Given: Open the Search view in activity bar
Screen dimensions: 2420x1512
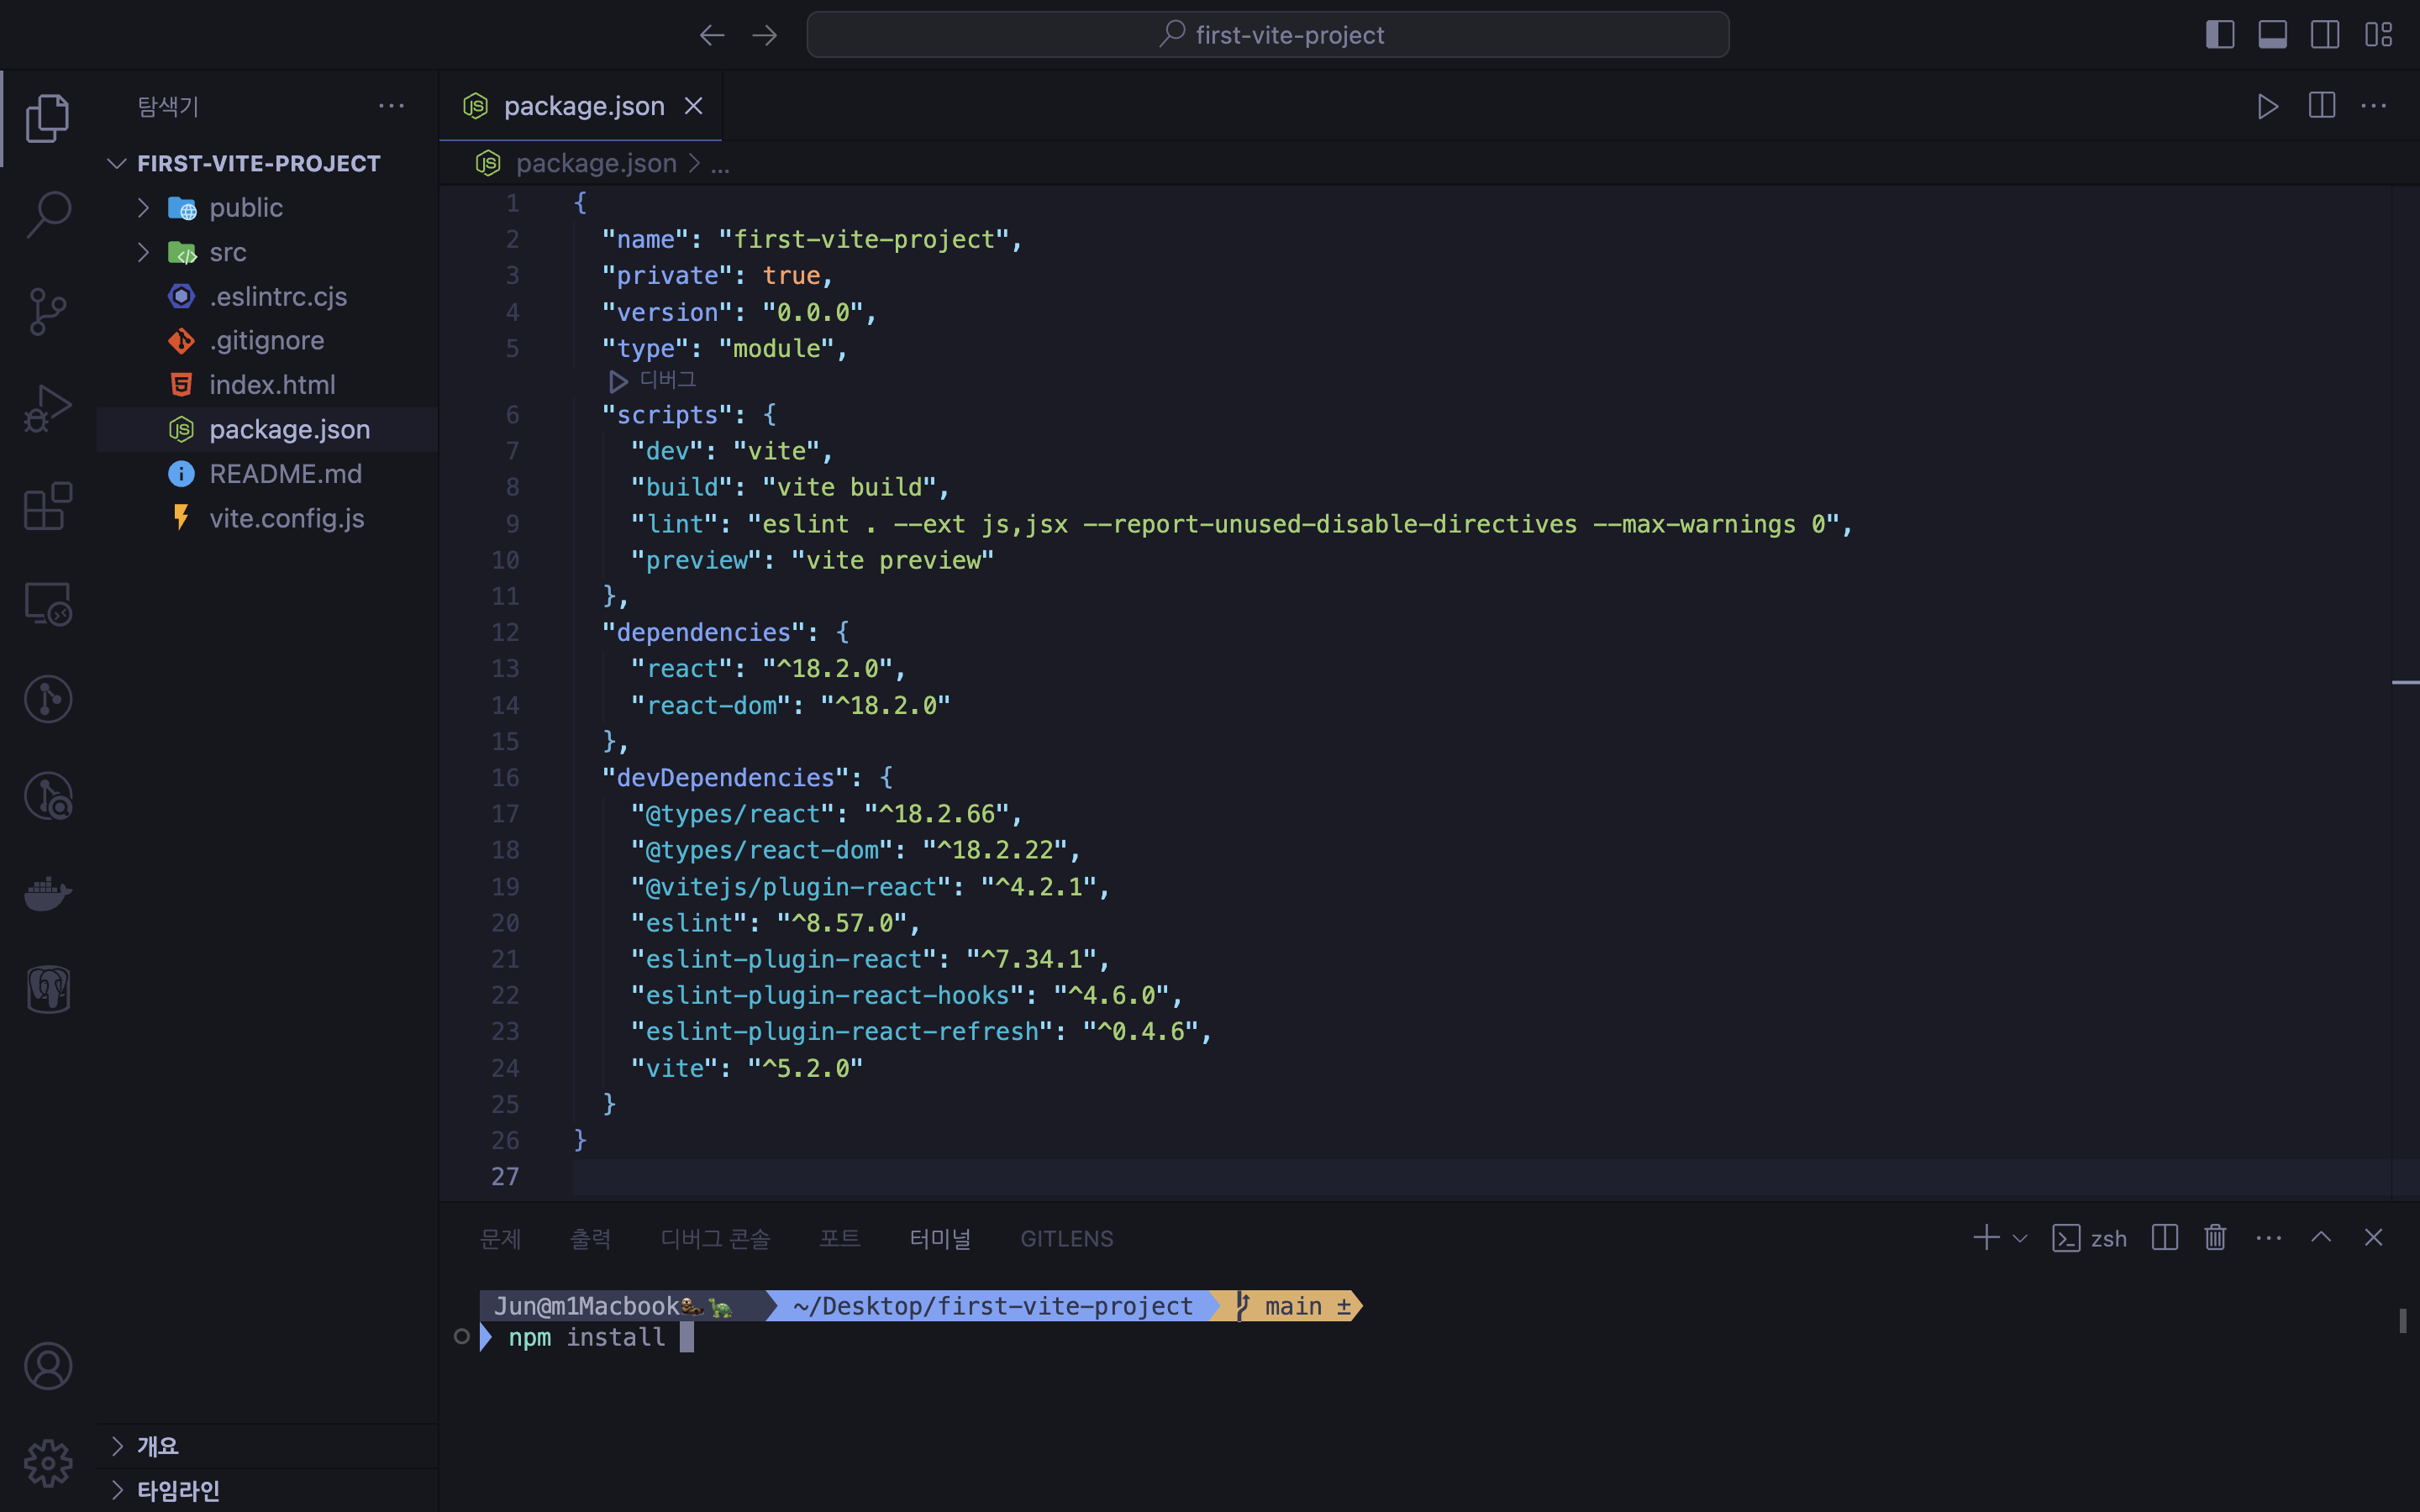Looking at the screenshot, I should 48,214.
